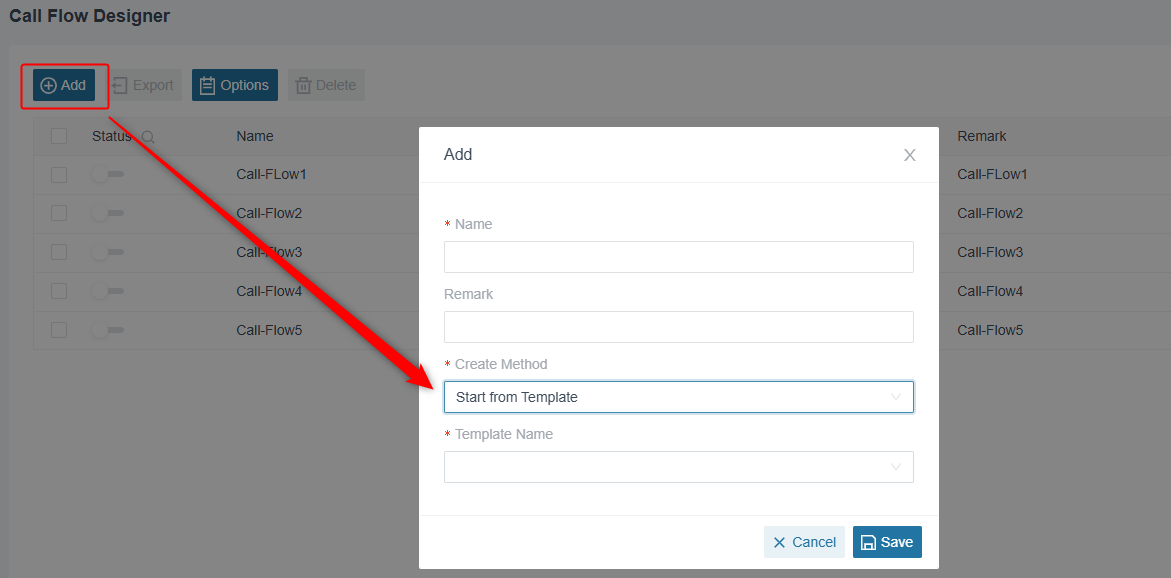Screen dimensions: 1171x578
Task: Select Call-Flow5 in Name column
Action: tap(269, 330)
